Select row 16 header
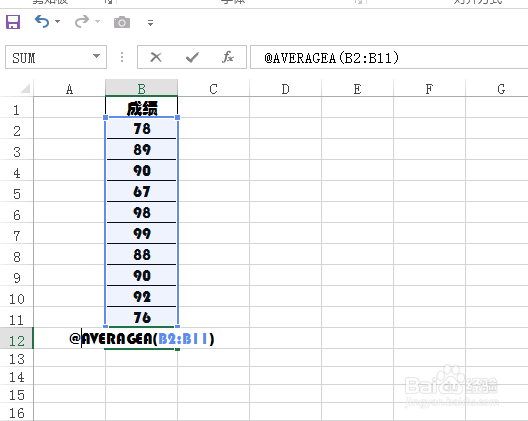 [16, 412]
